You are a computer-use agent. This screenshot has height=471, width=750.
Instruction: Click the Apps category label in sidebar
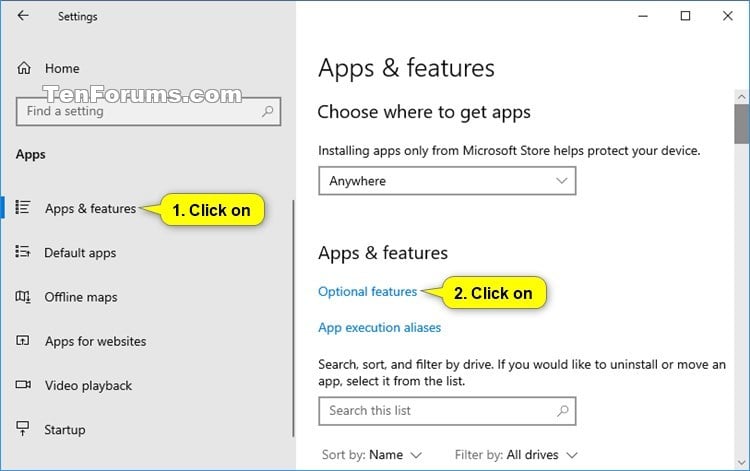pyautogui.click(x=31, y=154)
